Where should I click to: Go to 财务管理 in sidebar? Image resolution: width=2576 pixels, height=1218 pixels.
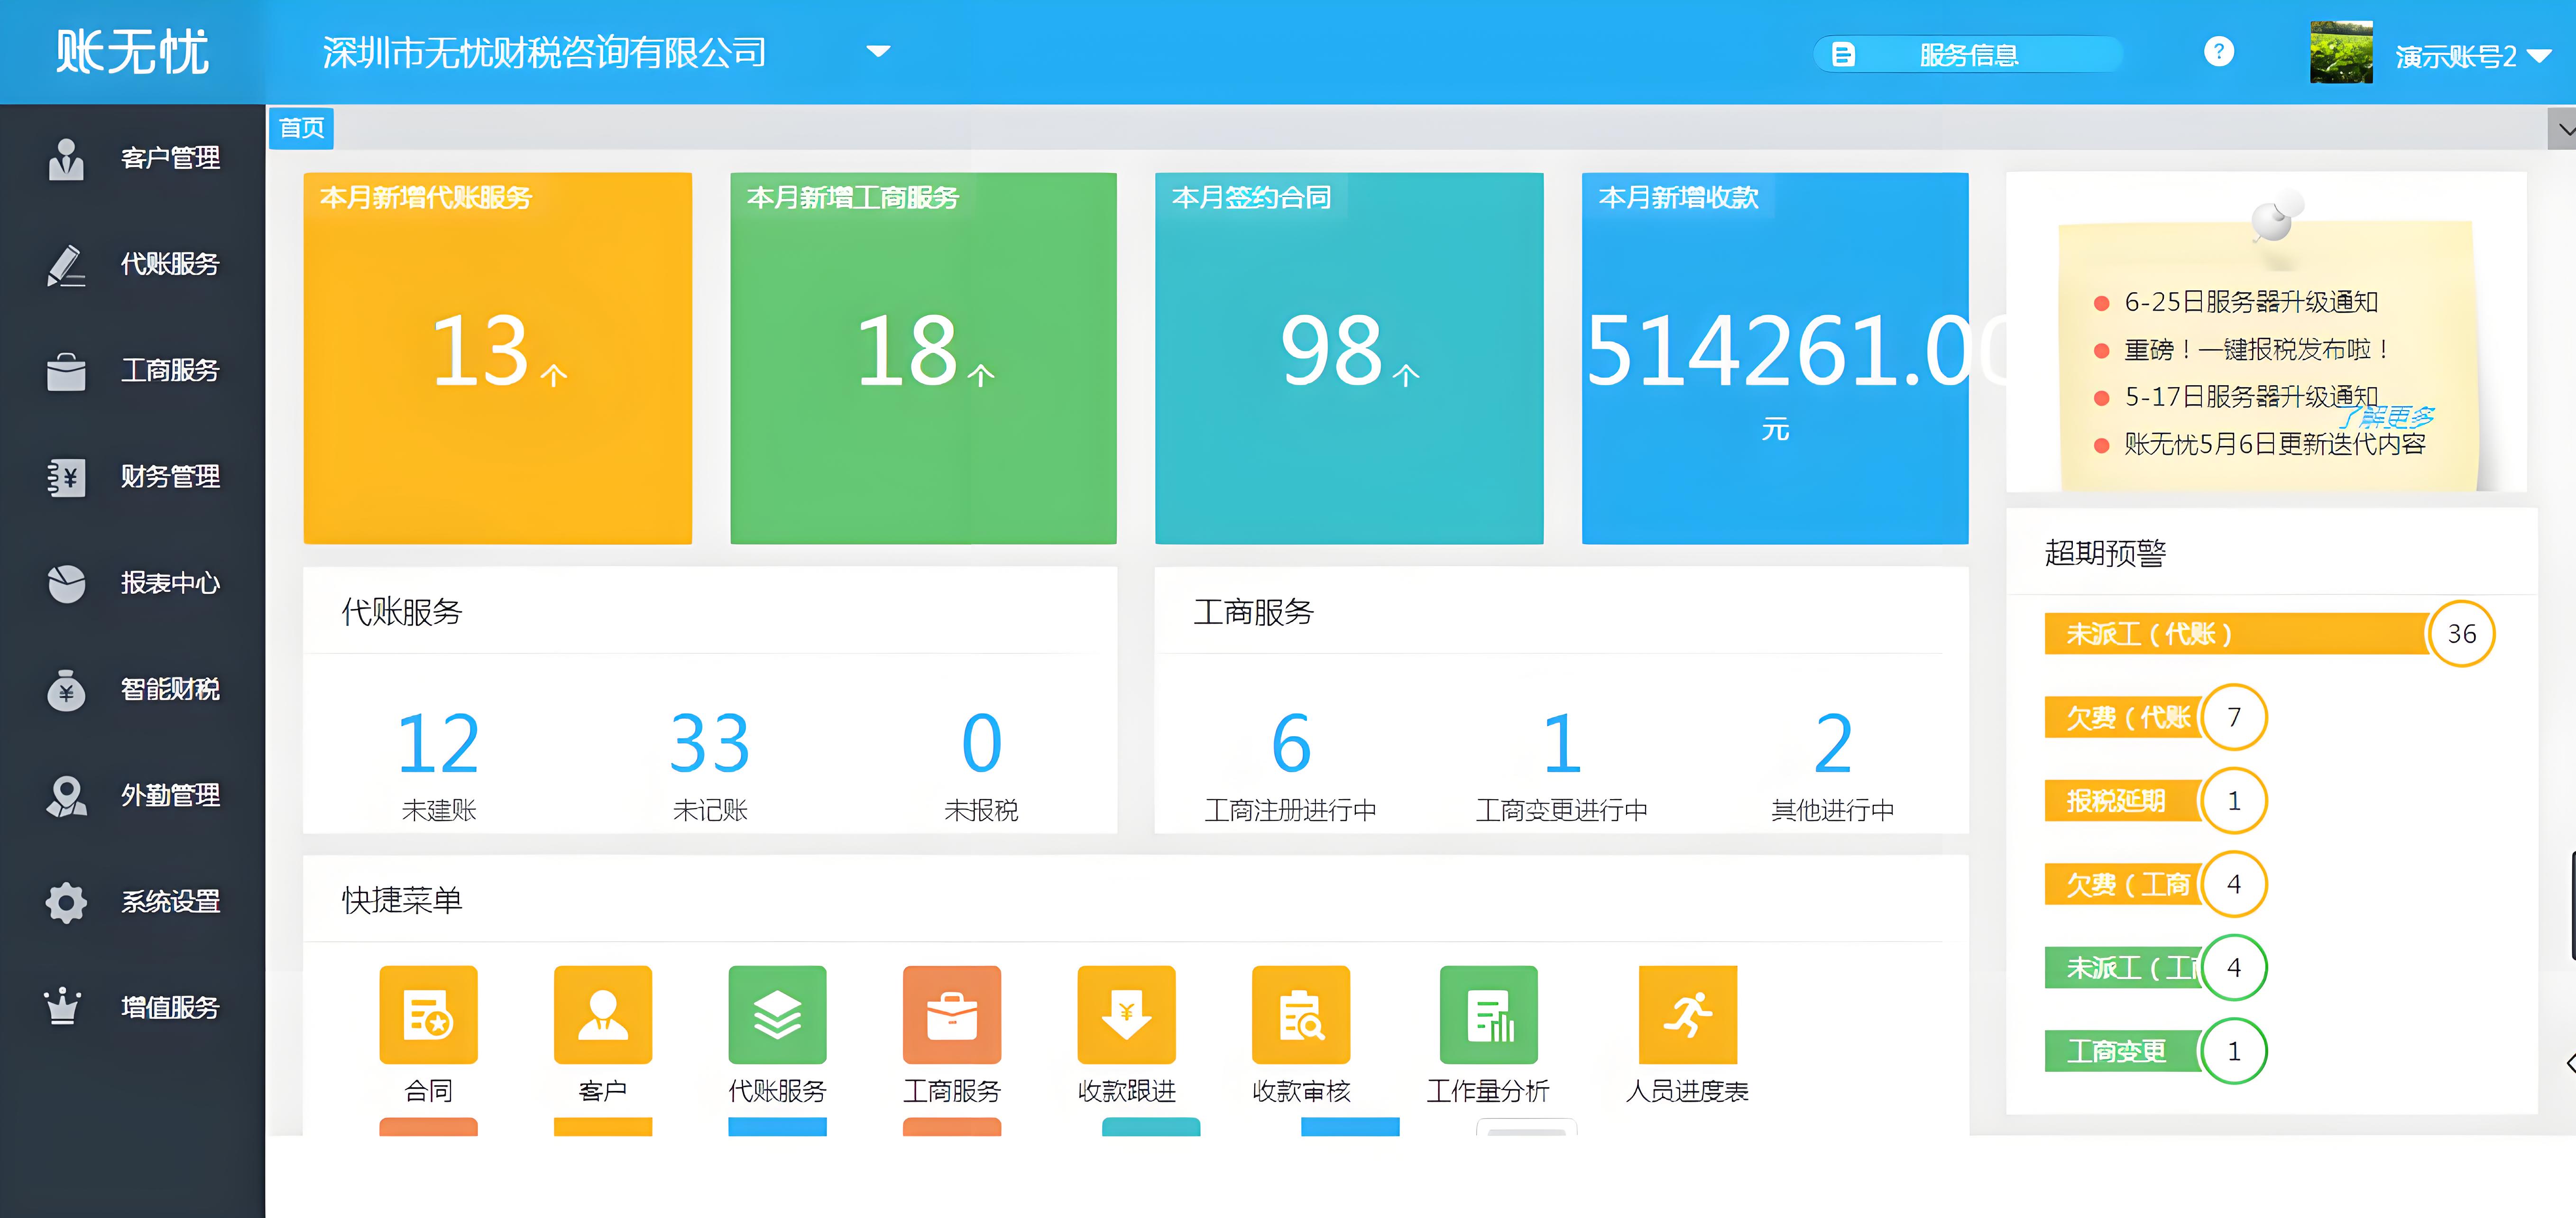[133, 477]
